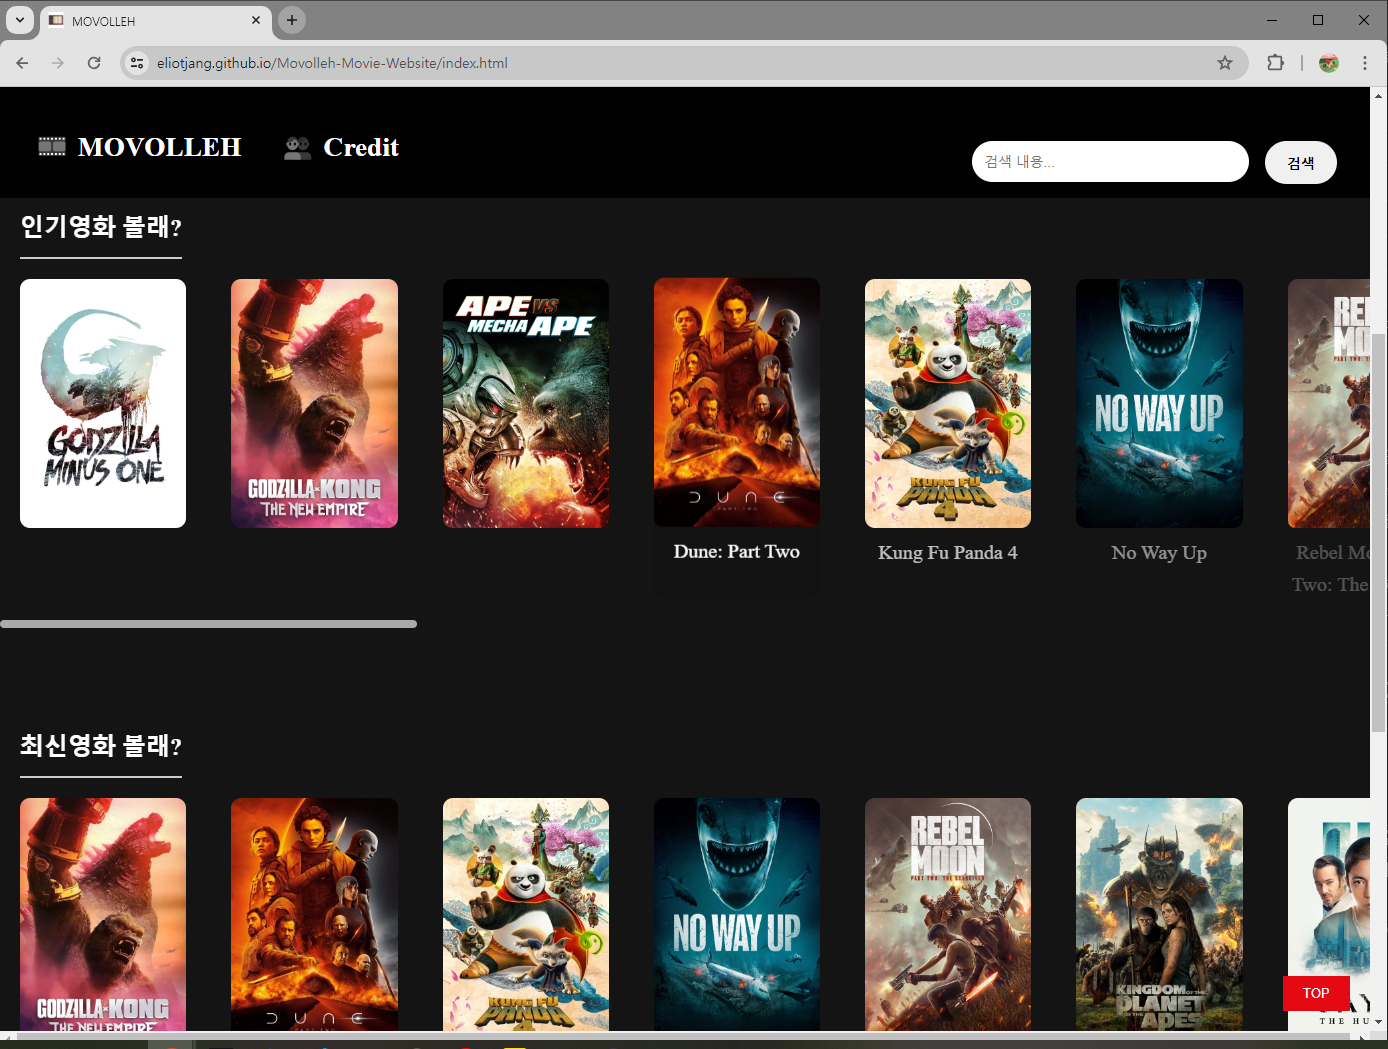The width and height of the screenshot is (1388, 1049).
Task: Close the MOVOLLEH tab
Action: pyautogui.click(x=256, y=20)
